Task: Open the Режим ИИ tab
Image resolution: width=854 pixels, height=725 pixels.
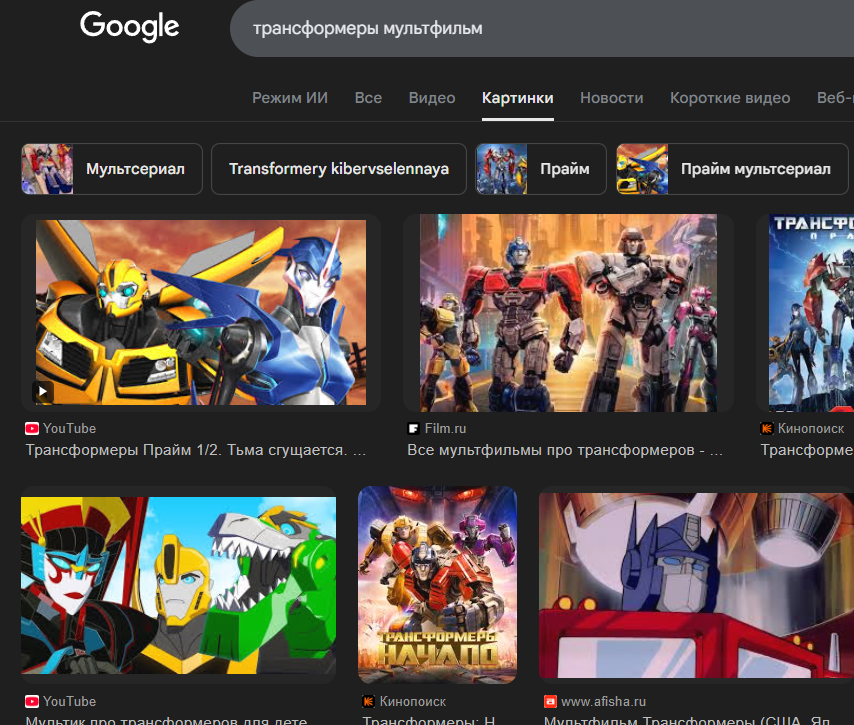Action: coord(290,98)
